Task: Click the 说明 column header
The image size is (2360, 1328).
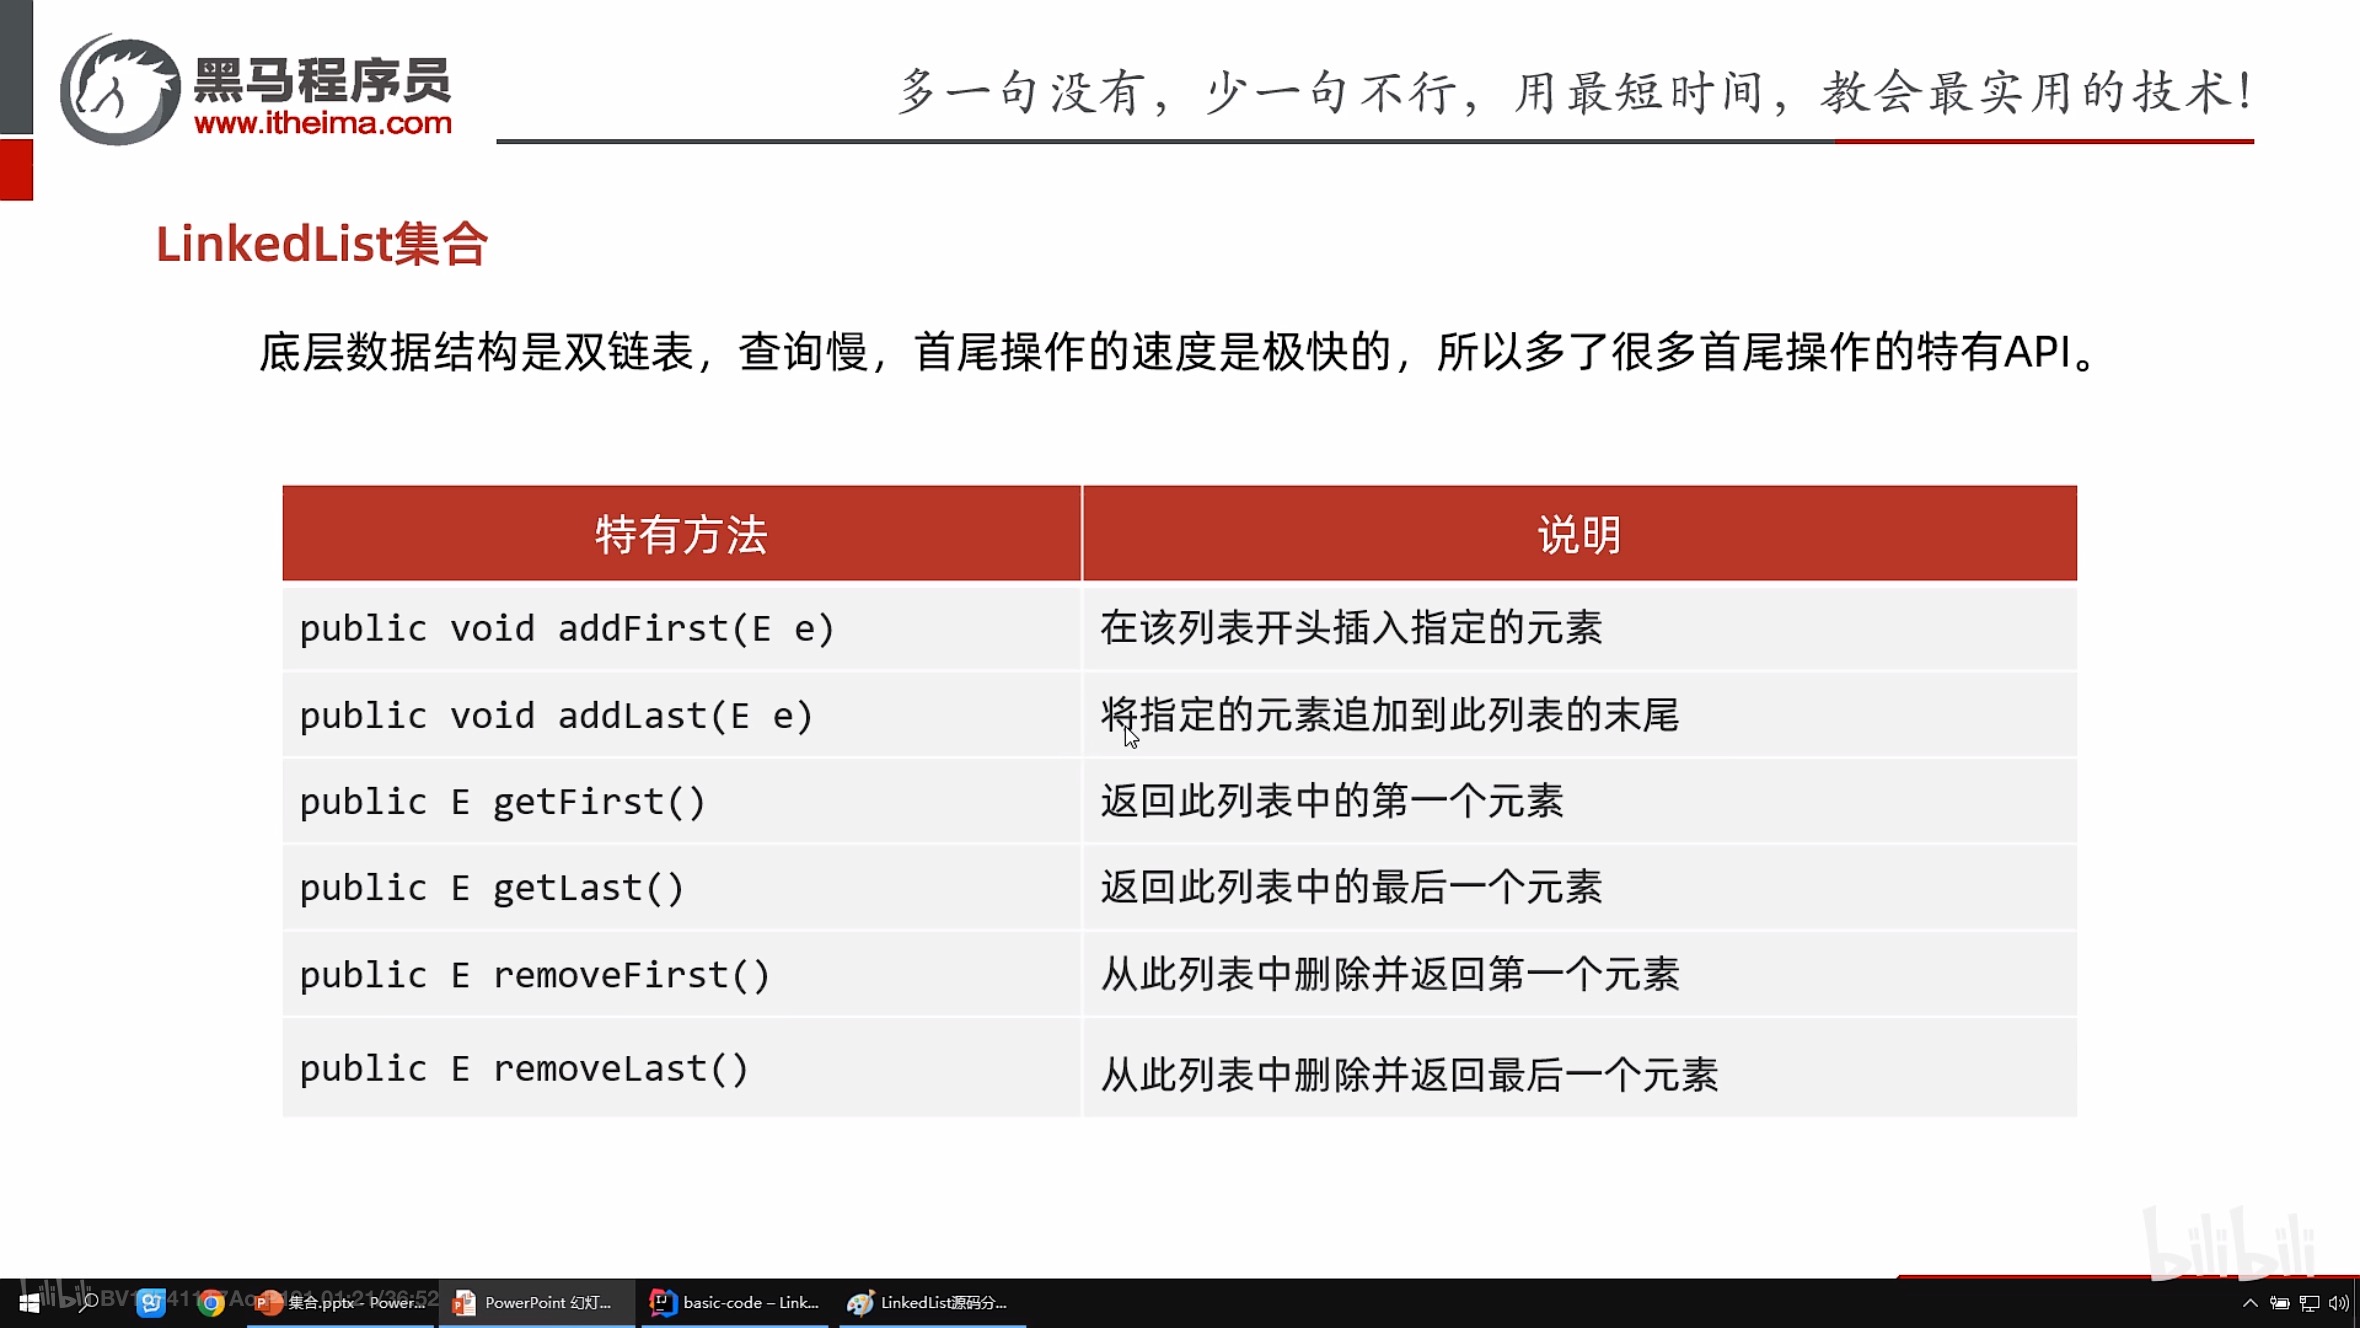Action: [x=1579, y=534]
